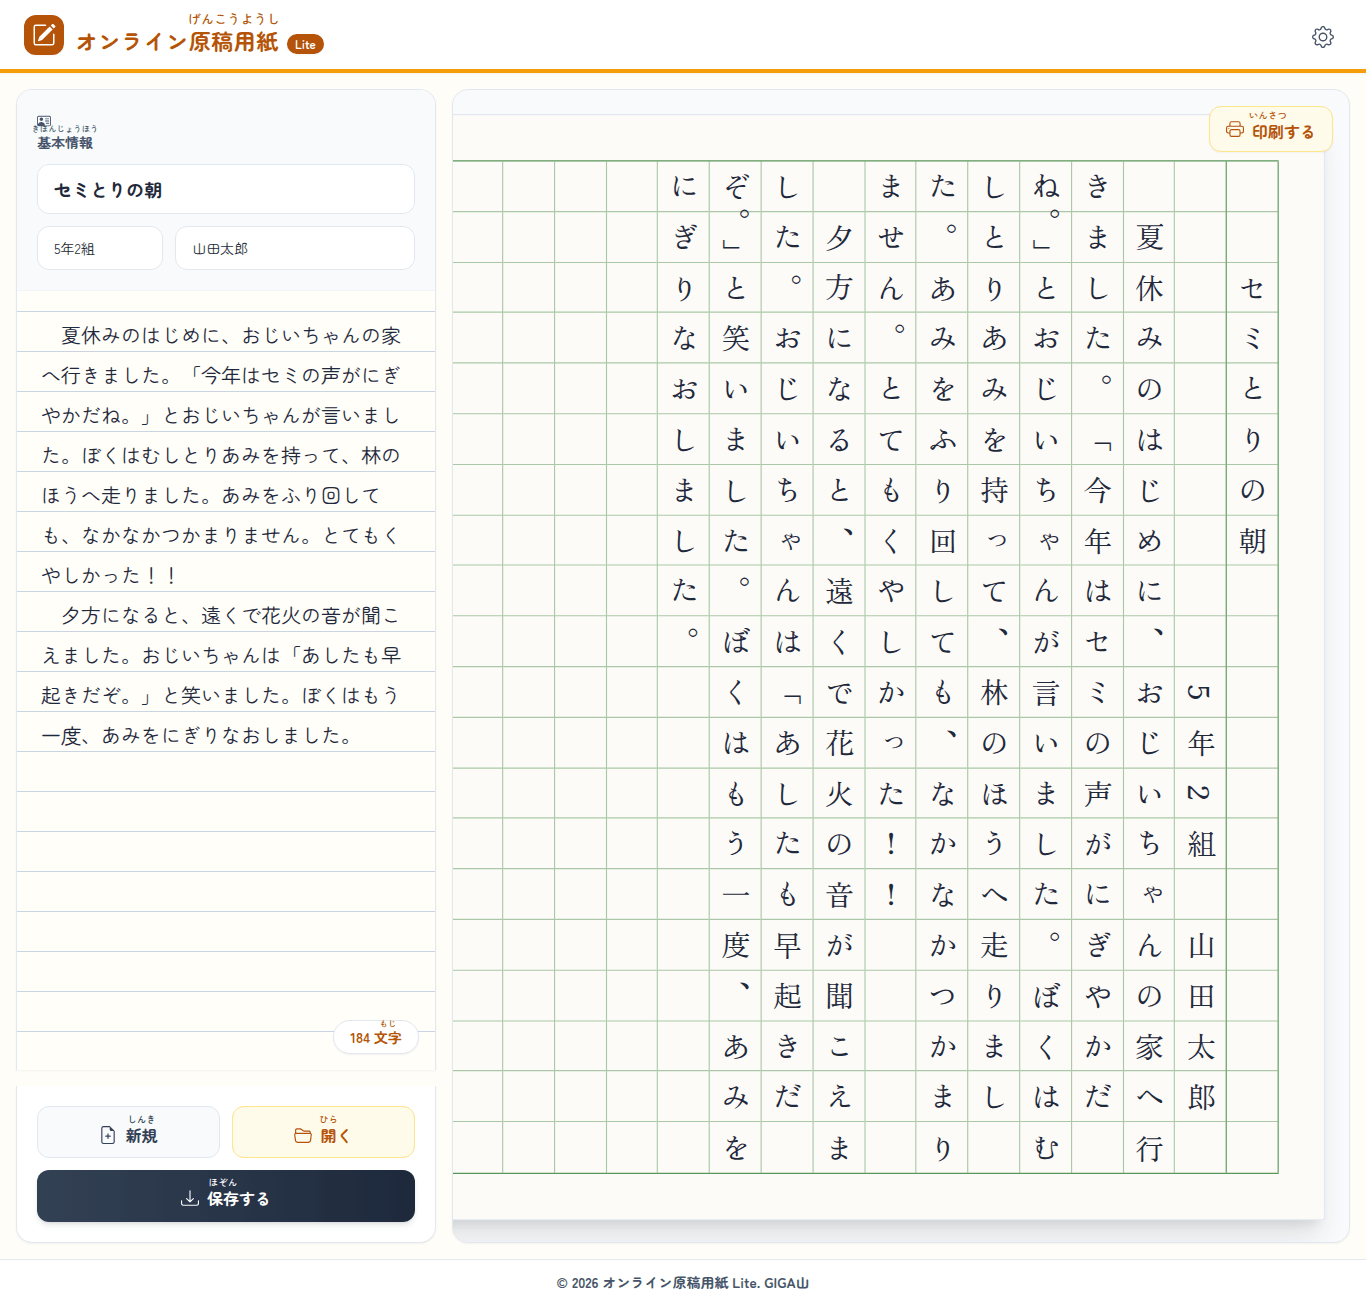
Task: Click the 184 文字 character count badge
Action: tap(376, 1037)
